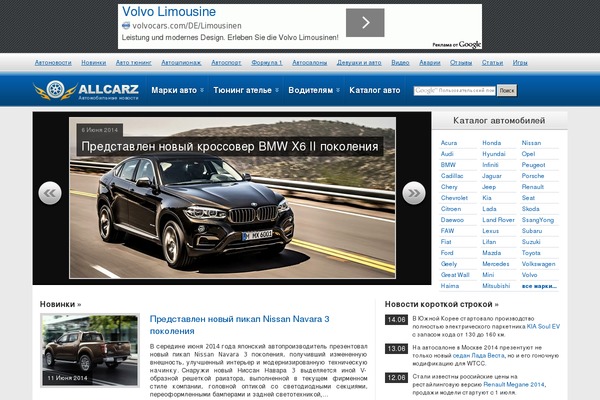The width and height of the screenshot is (600, 400).
Task: Select Opel in car catalog
Action: (528, 154)
